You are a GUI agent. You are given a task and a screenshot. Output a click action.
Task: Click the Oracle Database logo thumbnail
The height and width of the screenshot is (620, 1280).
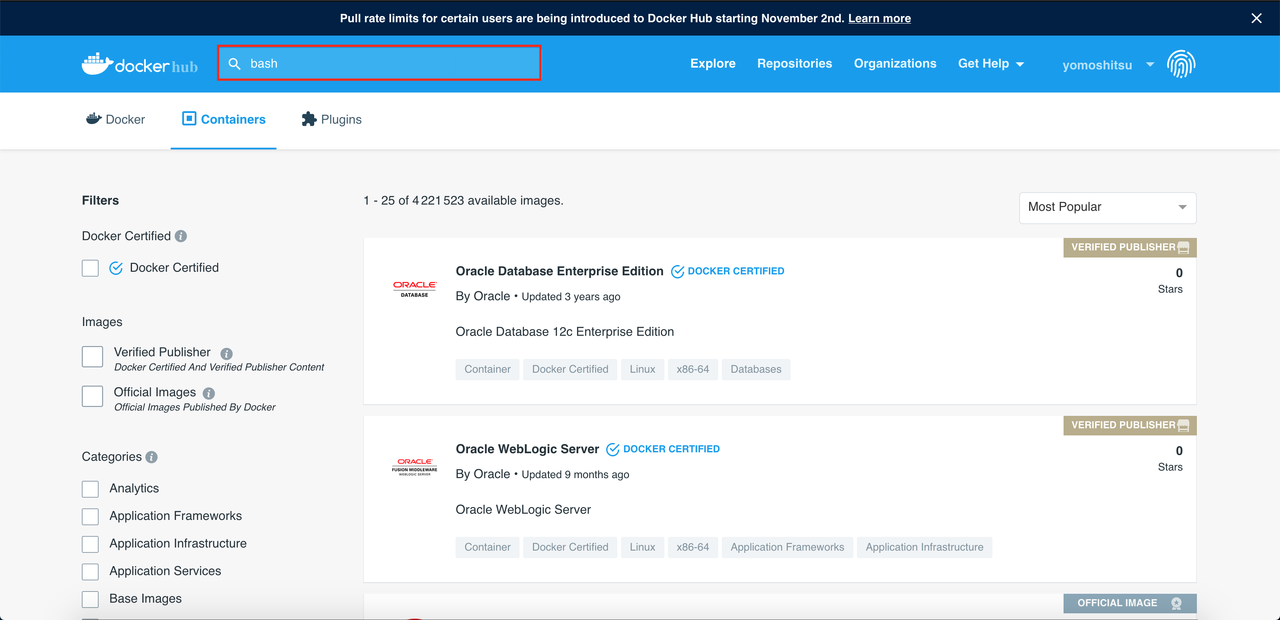(414, 290)
